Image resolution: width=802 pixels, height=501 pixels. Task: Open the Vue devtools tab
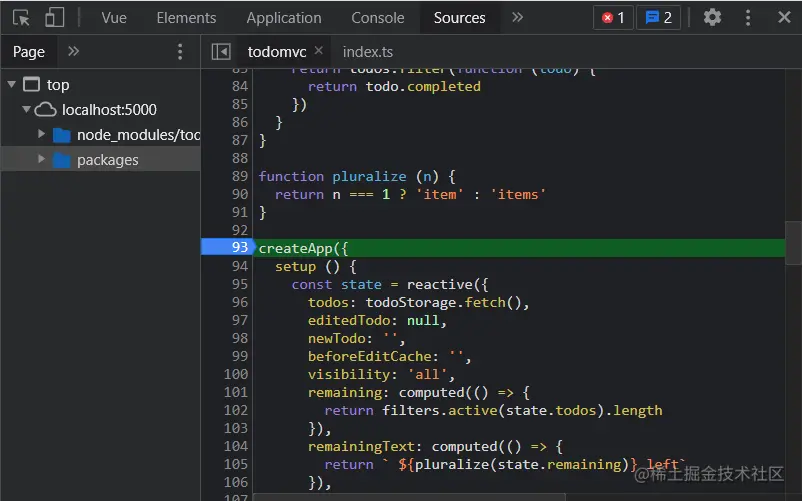(114, 18)
